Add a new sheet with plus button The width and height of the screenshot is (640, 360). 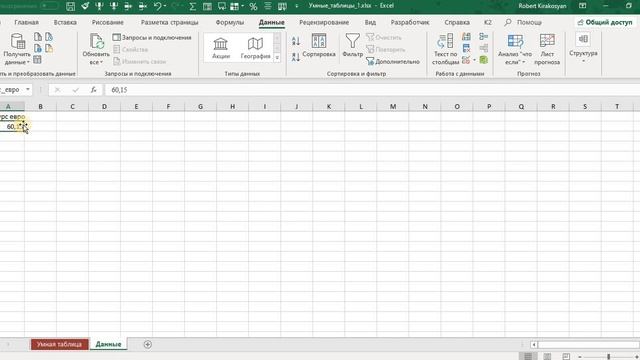coord(148,344)
